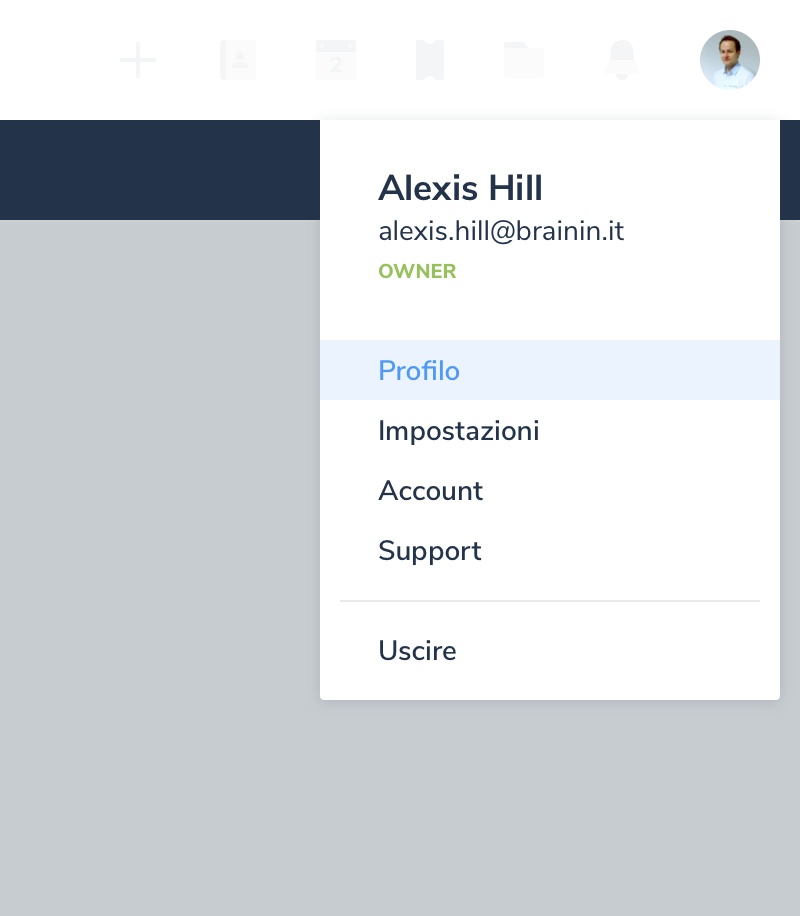Viewport: 800px width, 916px height.
Task: Open Impostazioni in the user menu
Action: (459, 431)
